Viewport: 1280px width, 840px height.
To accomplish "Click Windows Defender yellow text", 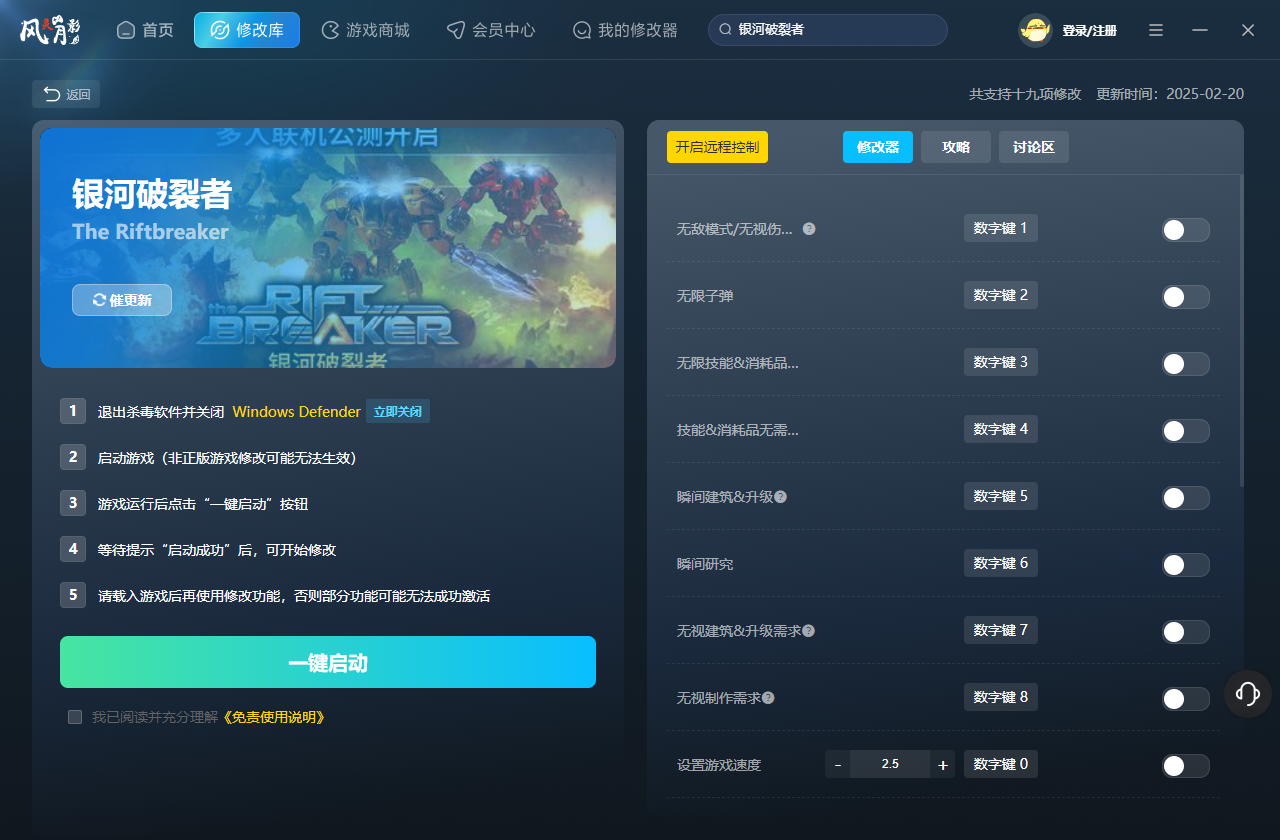I will 296,412.
